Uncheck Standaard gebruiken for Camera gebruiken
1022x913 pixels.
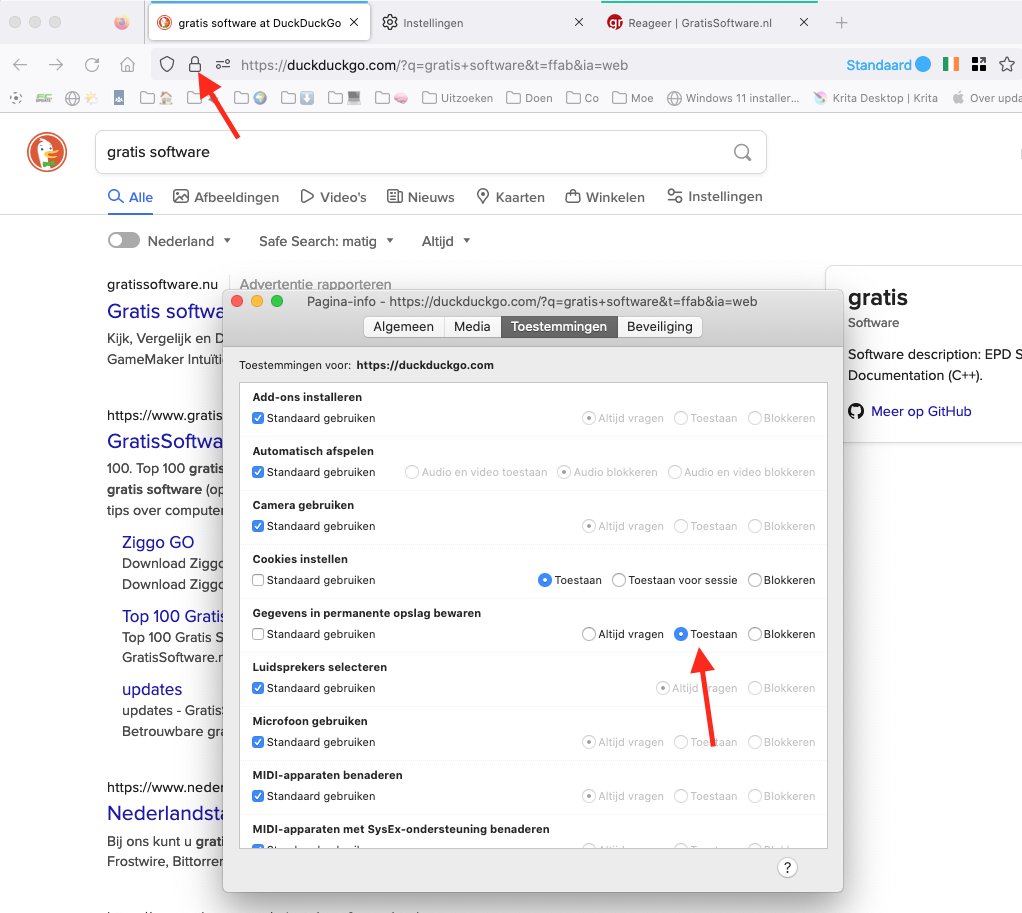[x=258, y=526]
